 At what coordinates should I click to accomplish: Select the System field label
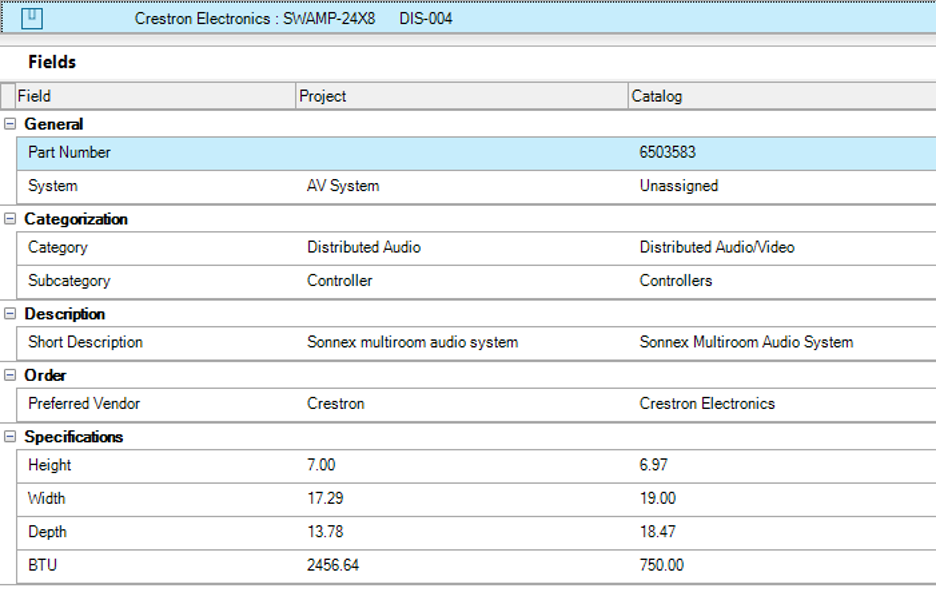53,186
